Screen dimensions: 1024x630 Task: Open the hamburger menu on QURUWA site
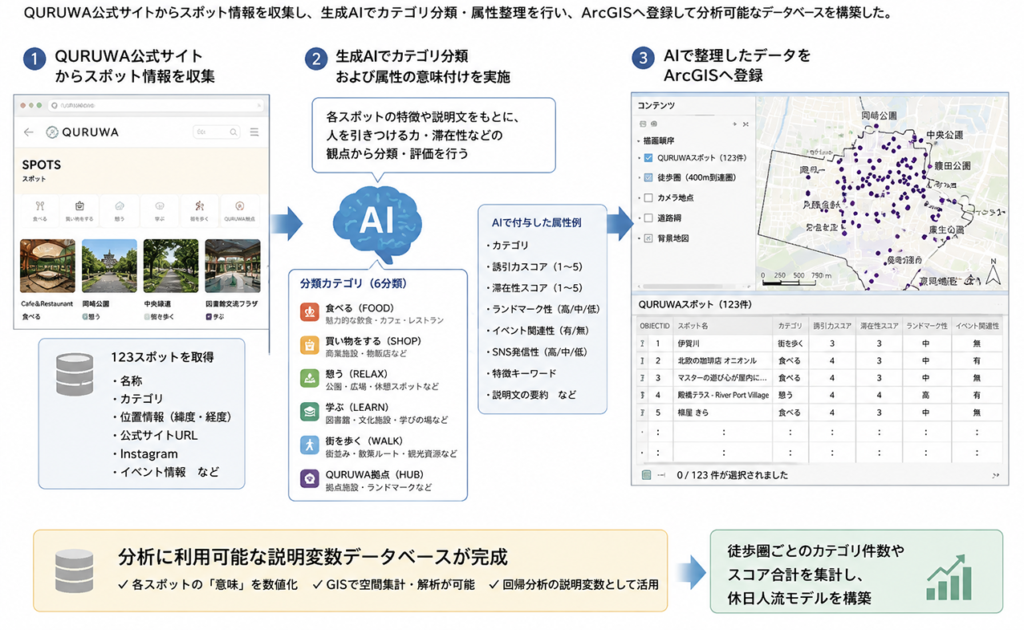point(254,132)
